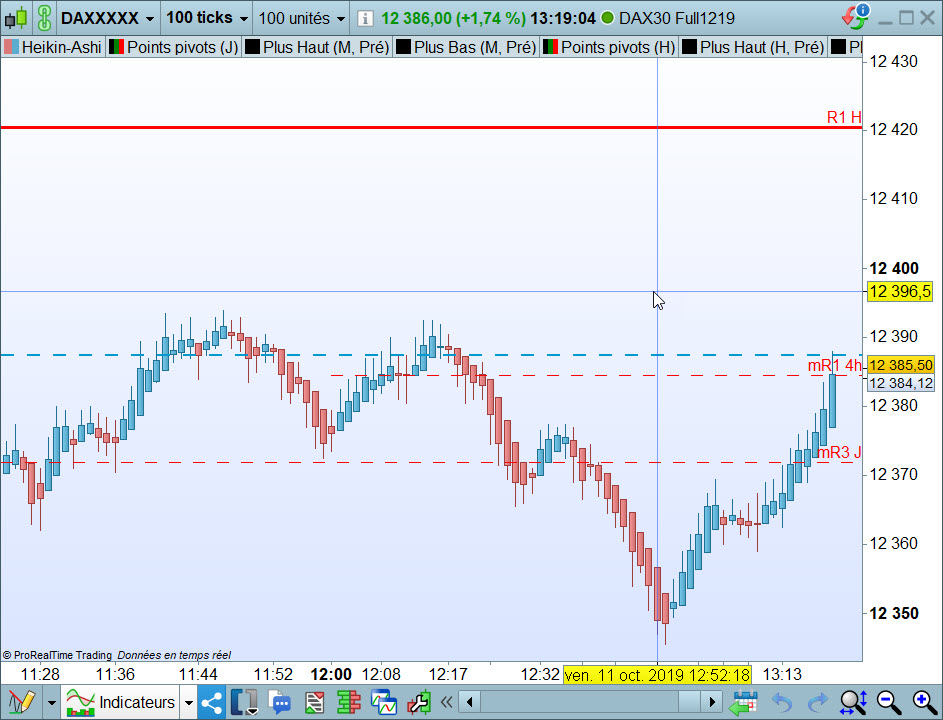Click the mR3 J pivot label
This screenshot has height=720, width=943.
click(x=840, y=452)
